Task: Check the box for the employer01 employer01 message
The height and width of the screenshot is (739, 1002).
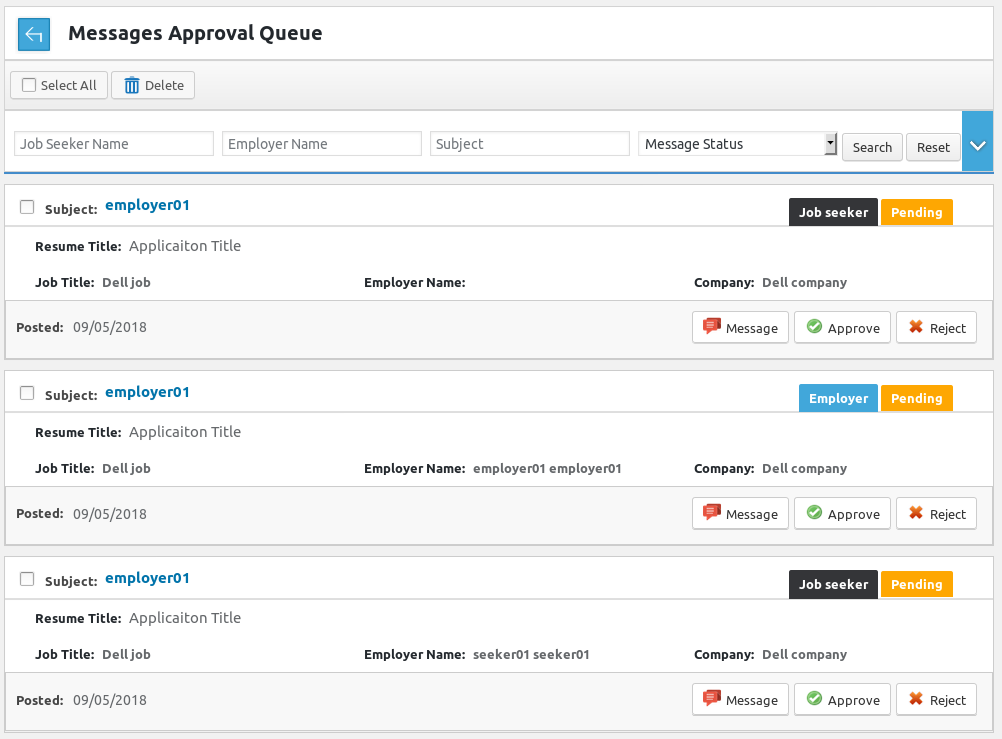Action: coord(27,393)
